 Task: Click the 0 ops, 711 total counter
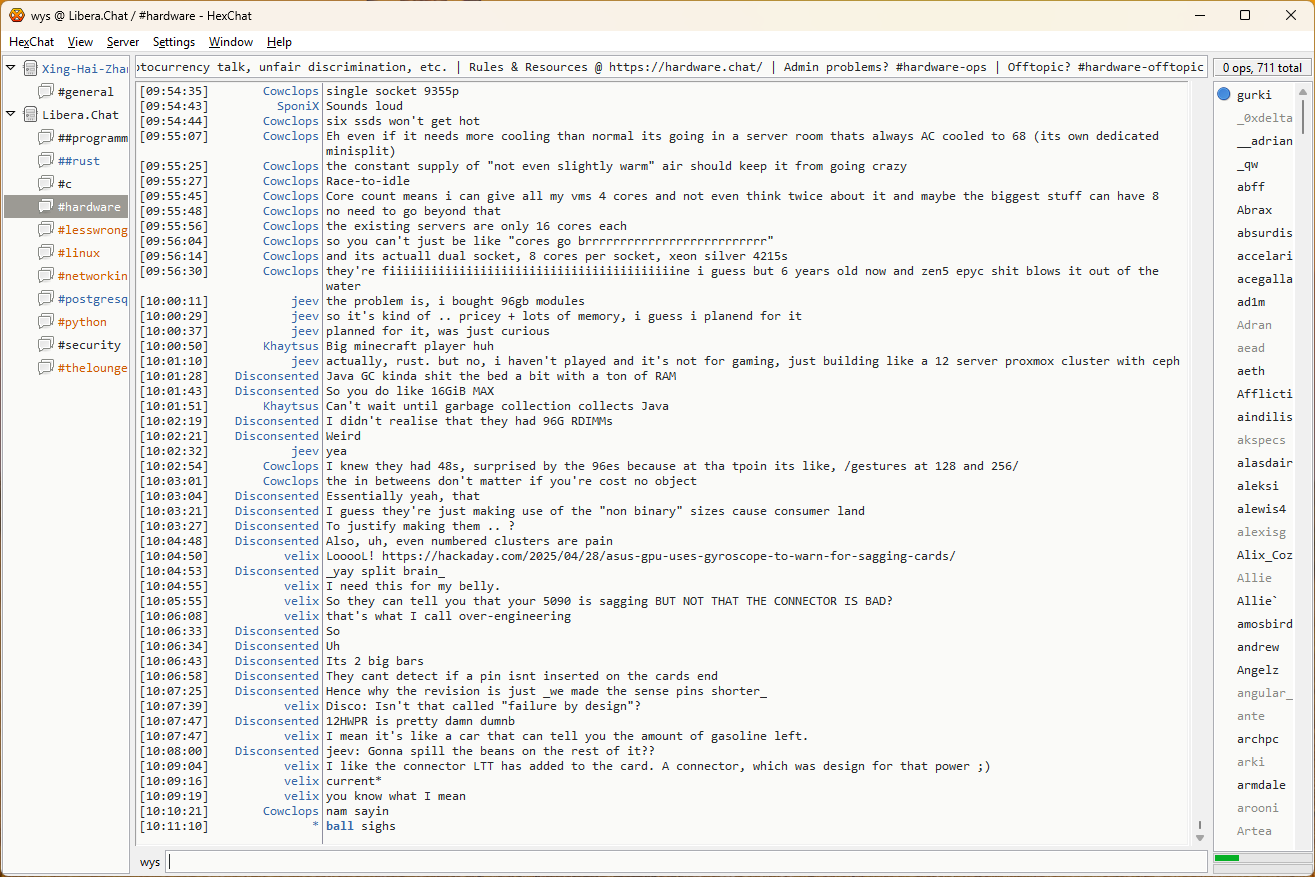tap(1261, 68)
